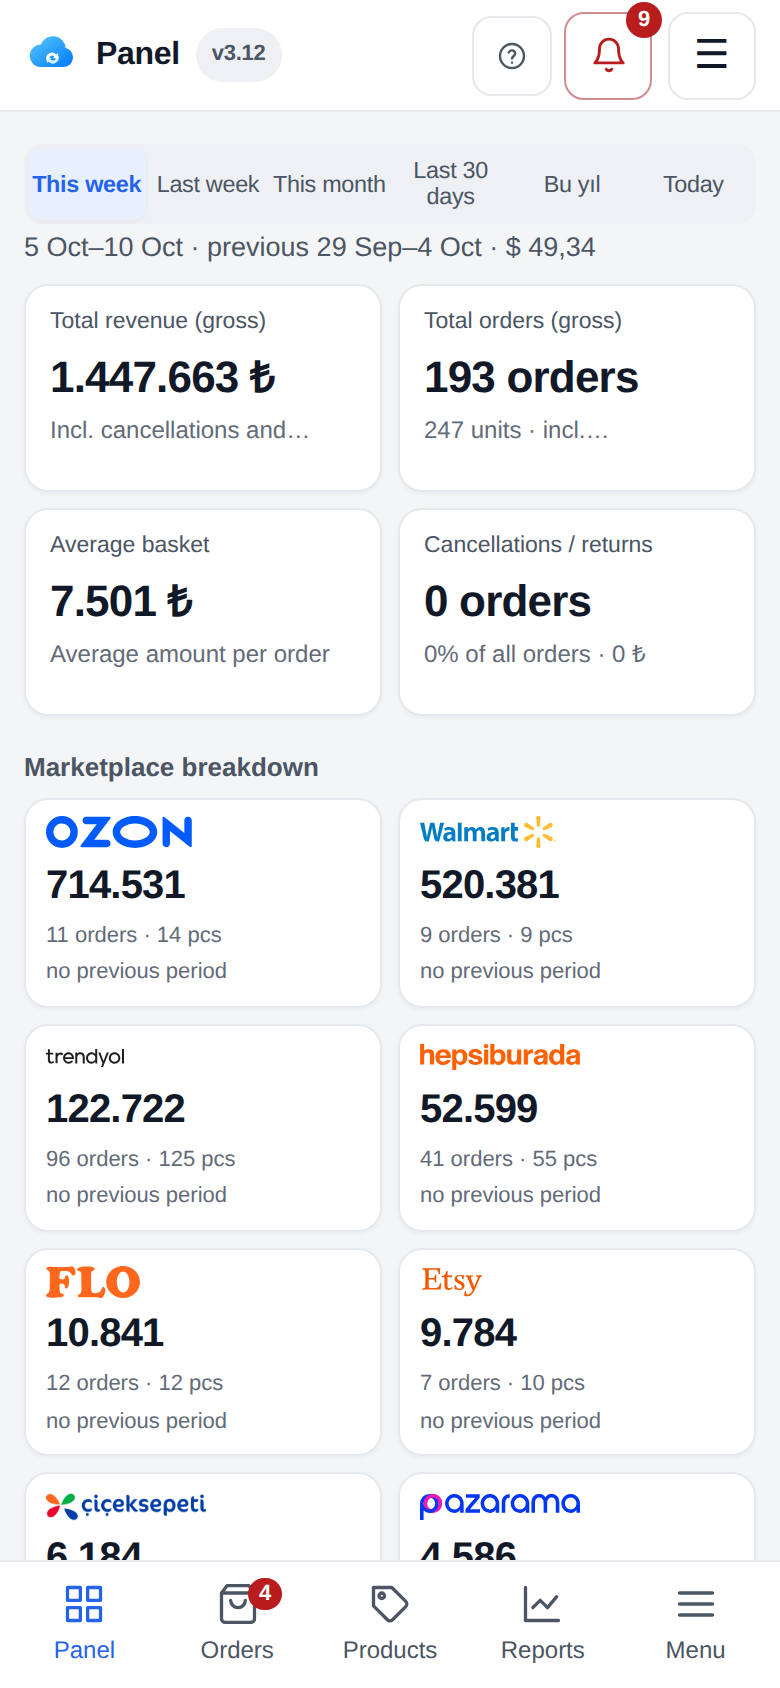Click the Etsy value 9.784
The image size is (780, 1688).
click(x=469, y=1333)
